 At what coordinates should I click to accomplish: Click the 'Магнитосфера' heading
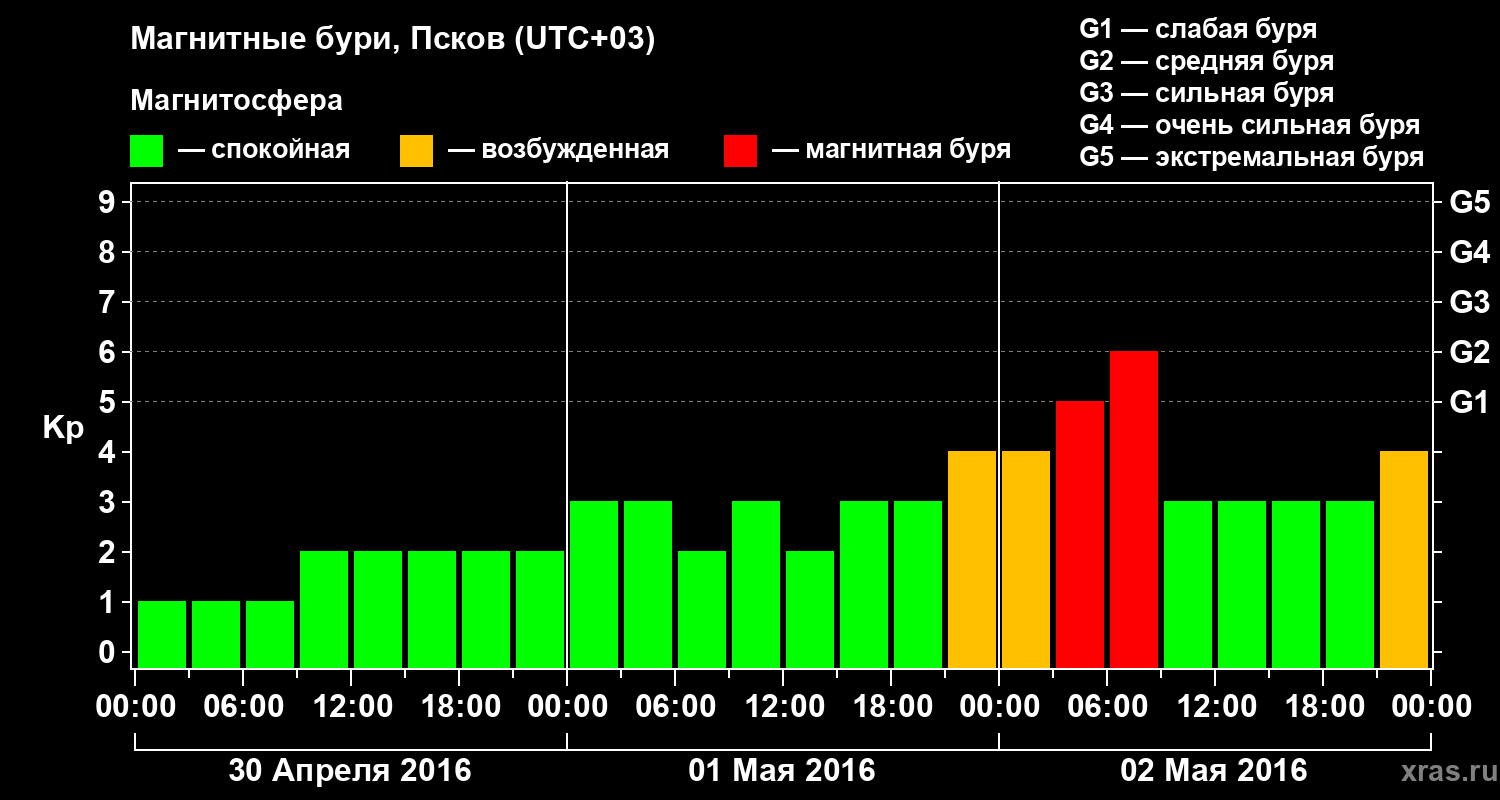(237, 101)
